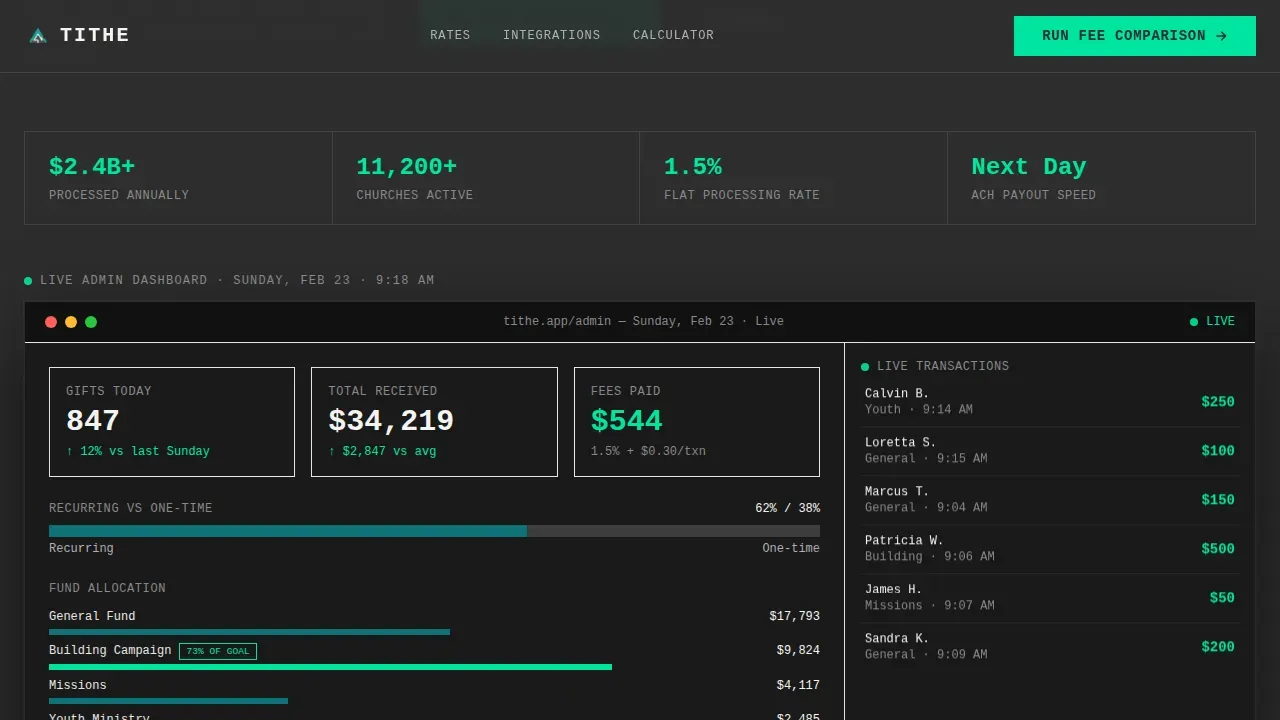The width and height of the screenshot is (1280, 720).
Task: Select the 1.5% flat processing rate stat
Action: [x=794, y=178]
